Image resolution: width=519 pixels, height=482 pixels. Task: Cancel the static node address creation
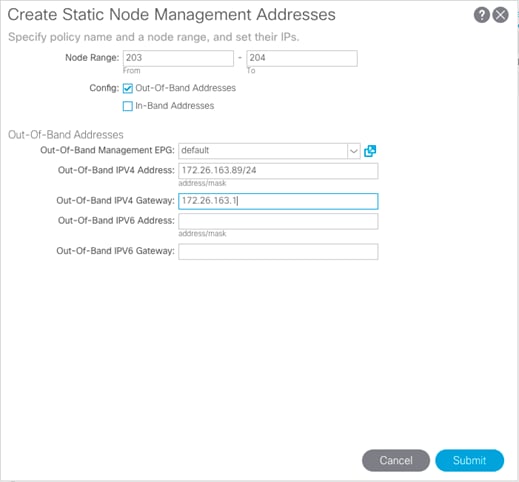click(396, 460)
